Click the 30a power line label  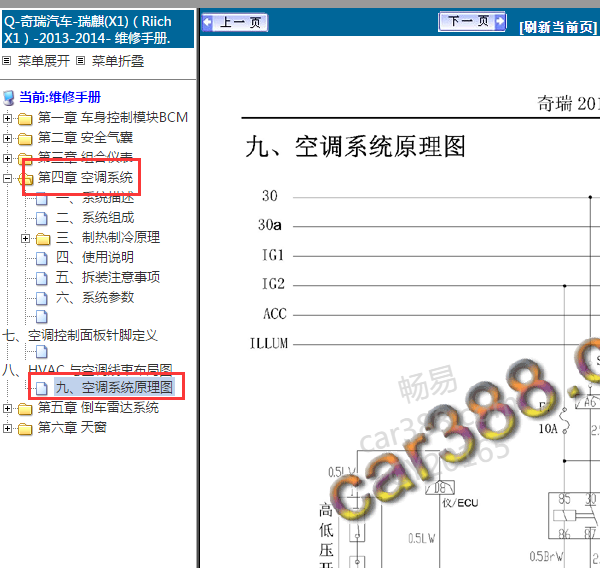point(270,225)
